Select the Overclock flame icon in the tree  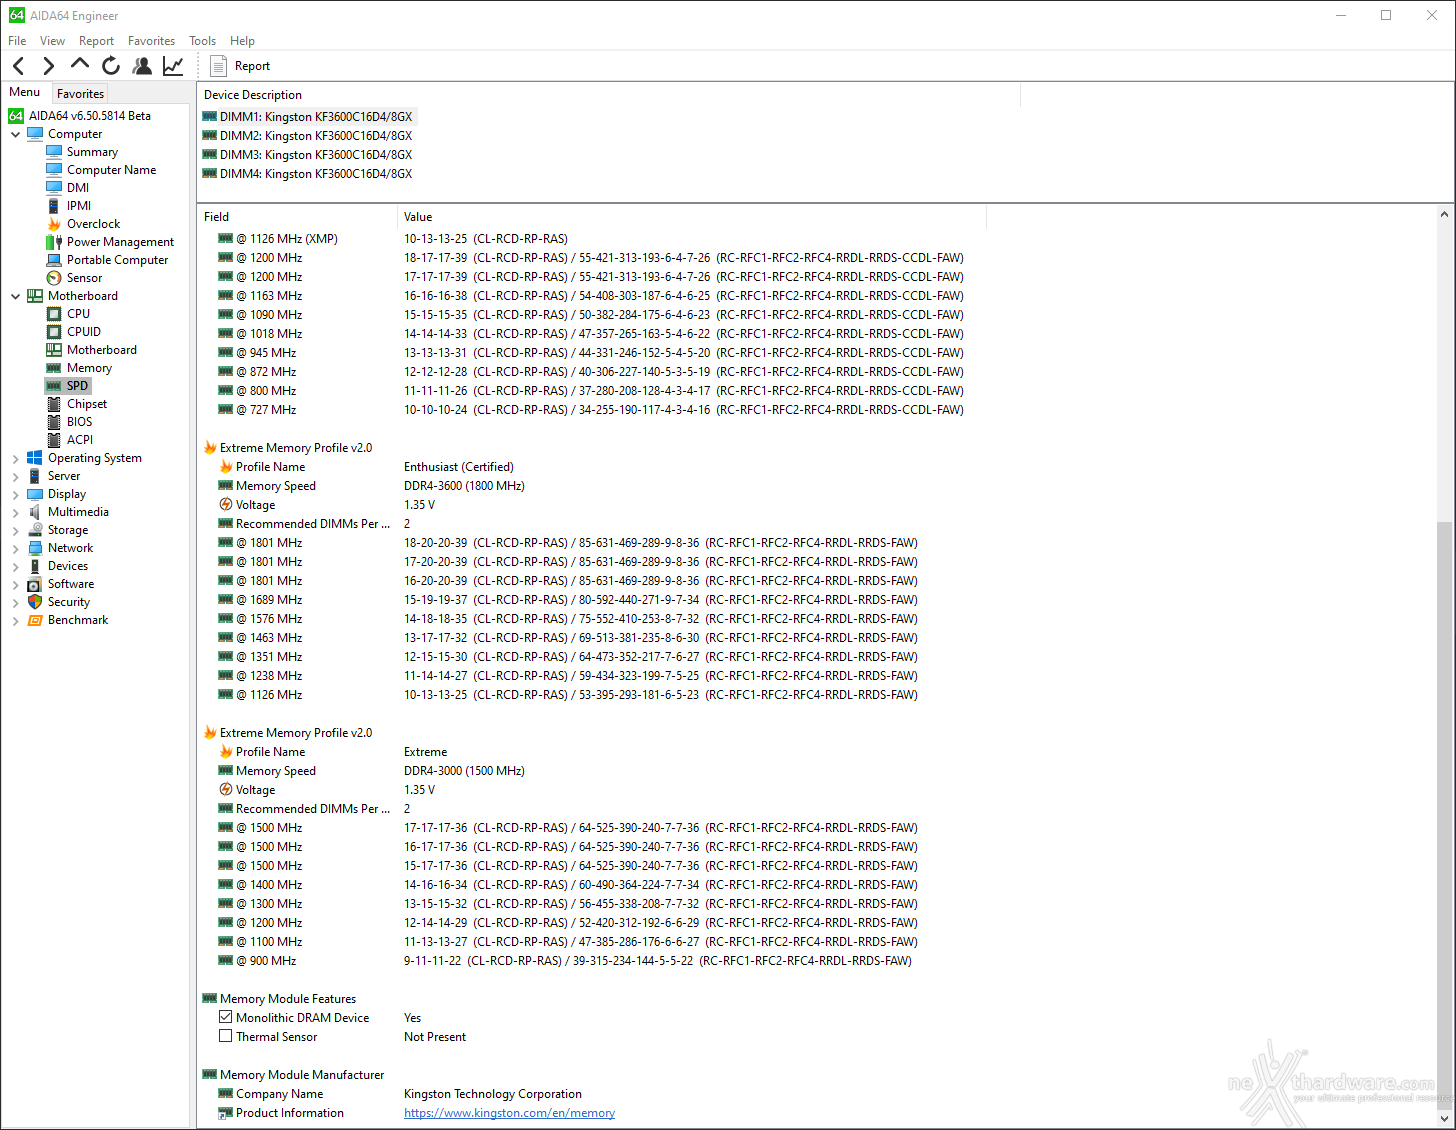click(54, 224)
